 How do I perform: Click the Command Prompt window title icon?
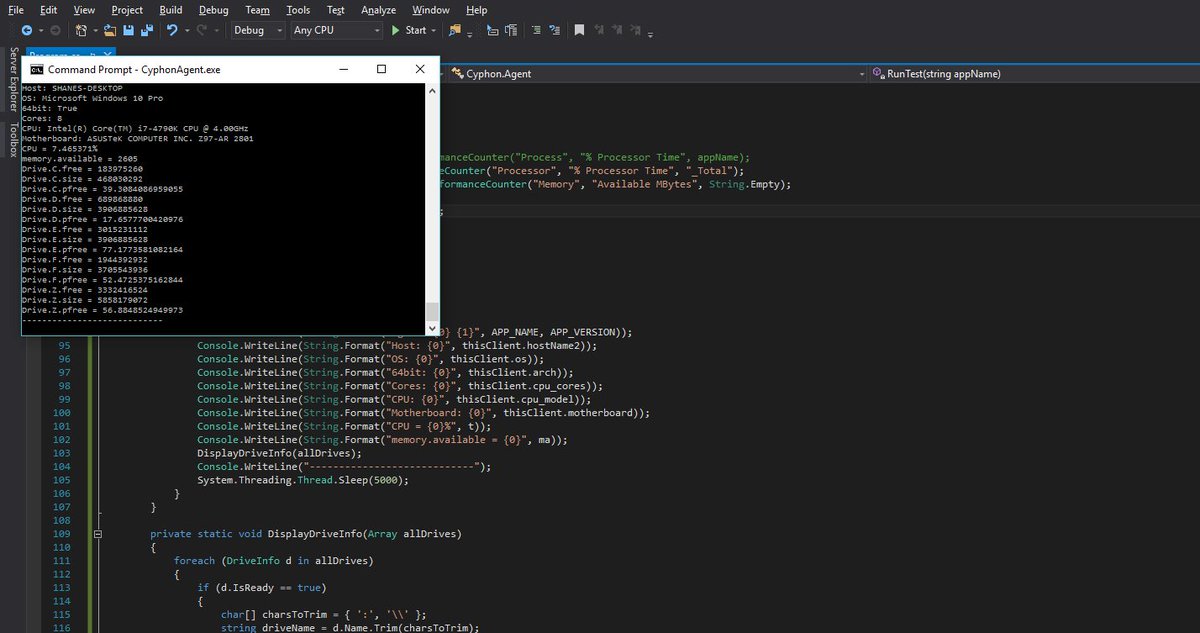(36, 70)
